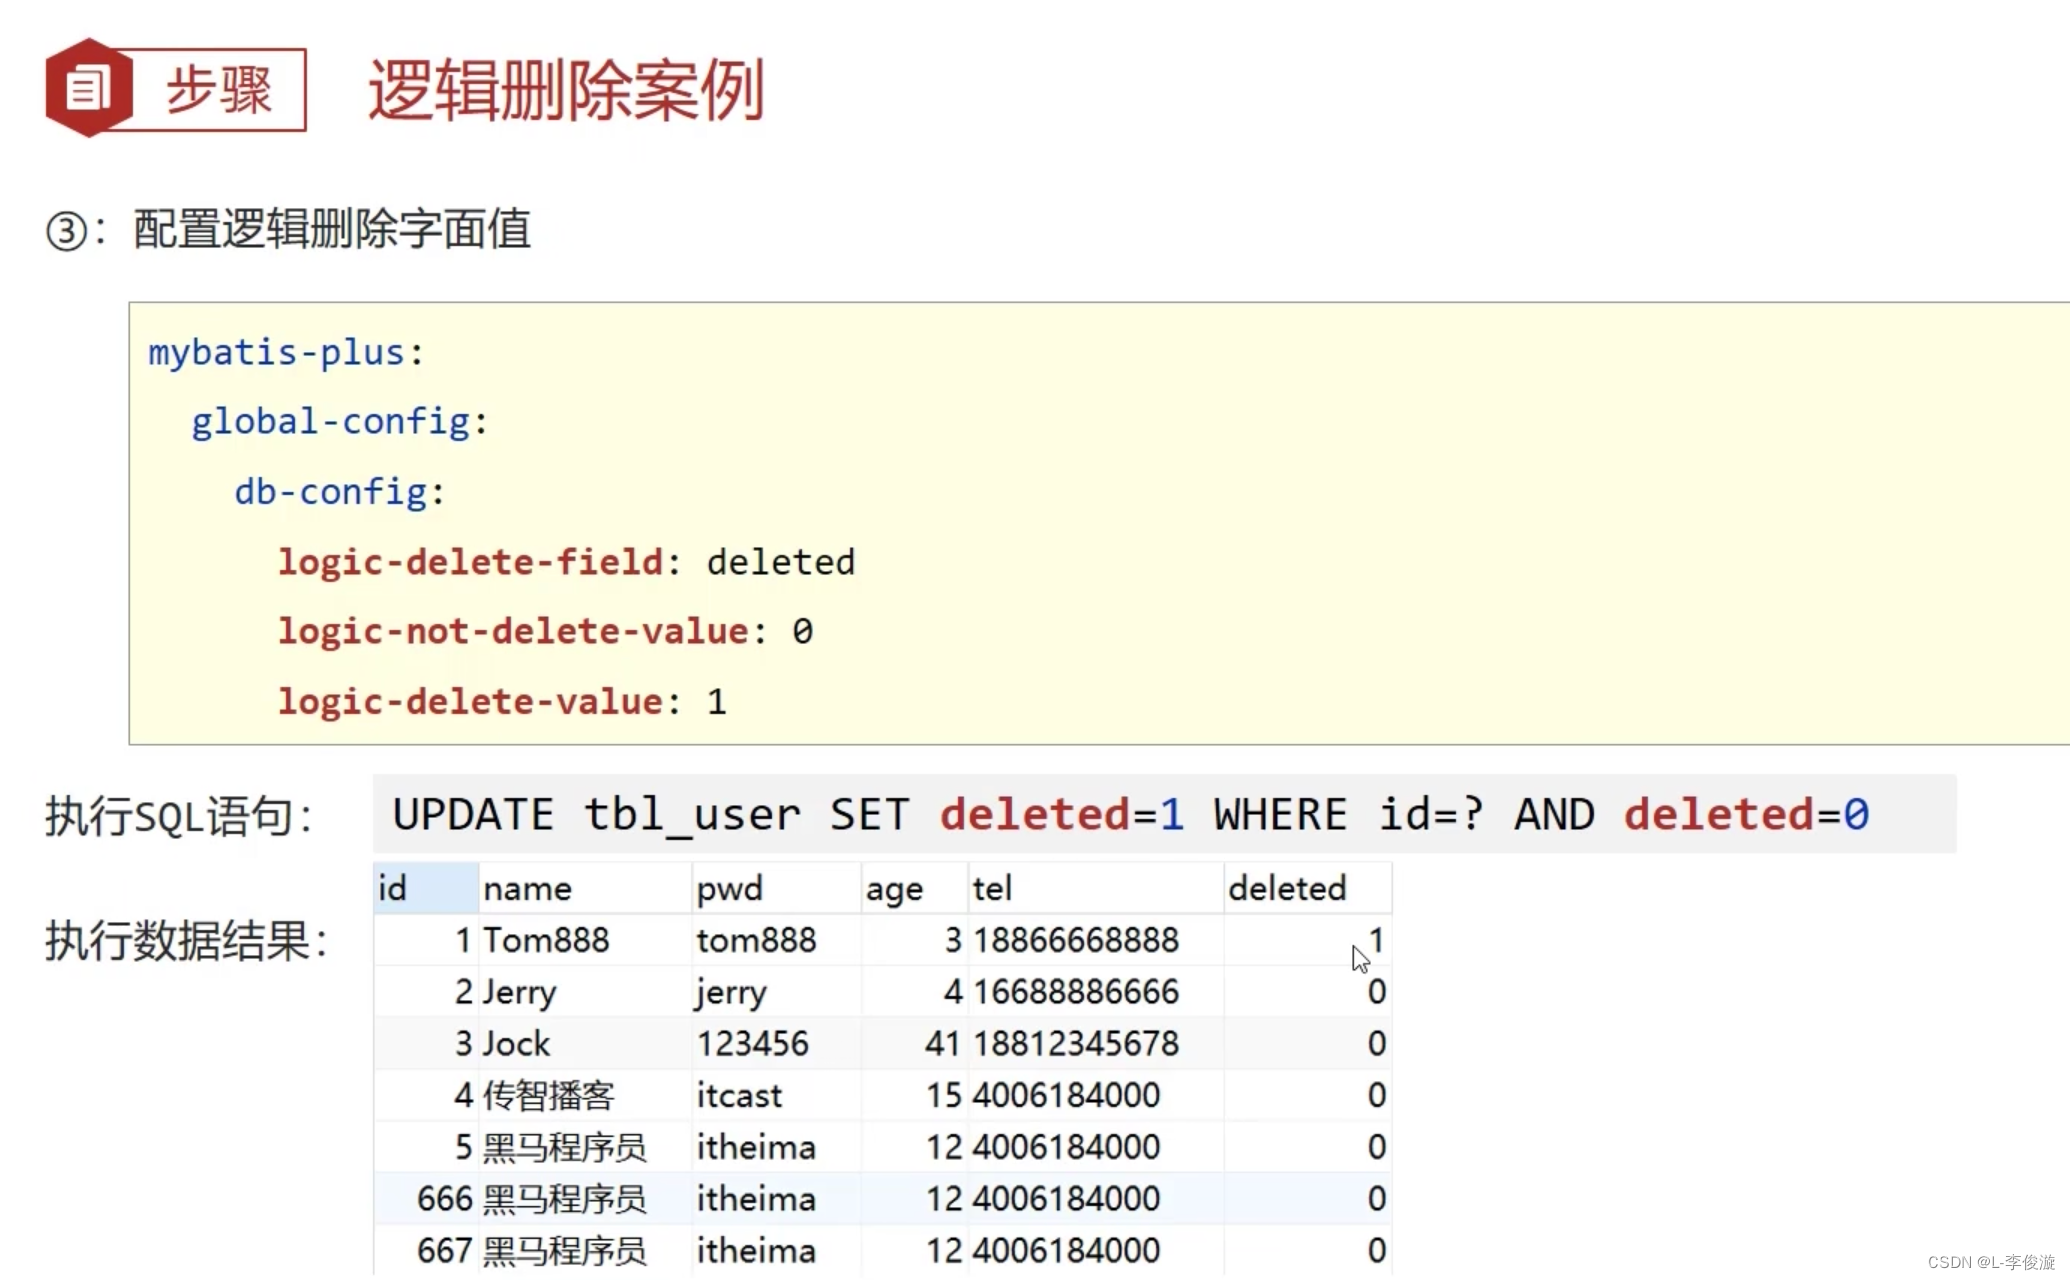Click the heading 配置逻辑删除字面值
The width and height of the screenshot is (2070, 1280).
point(332,229)
